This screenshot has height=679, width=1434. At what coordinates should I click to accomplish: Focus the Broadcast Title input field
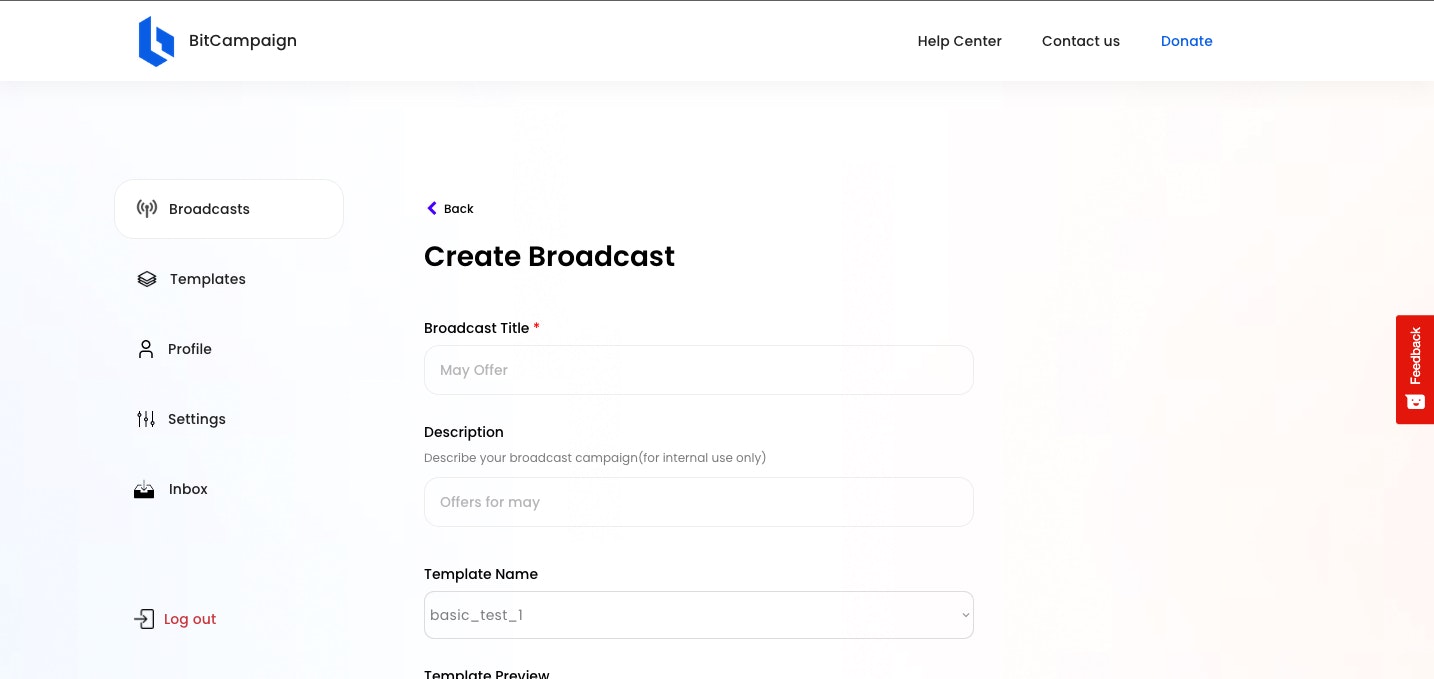[x=699, y=370]
